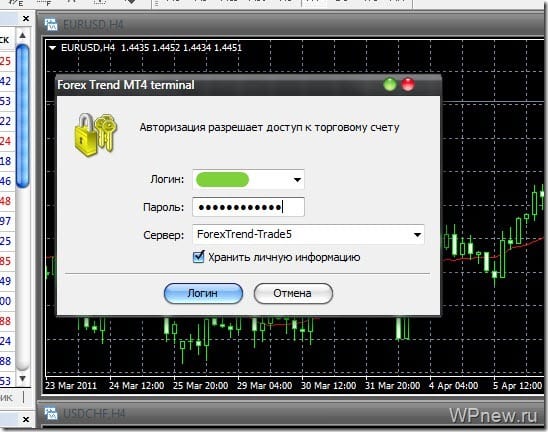Click the Отмена cancel button
Image resolution: width=548 pixels, height=432 pixels.
click(x=293, y=293)
